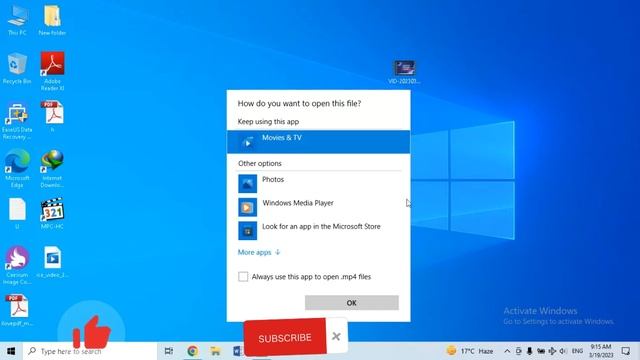This screenshot has height=360, width=640.
Task: Open weather widget showing 17°C Haze
Action: 470,351
